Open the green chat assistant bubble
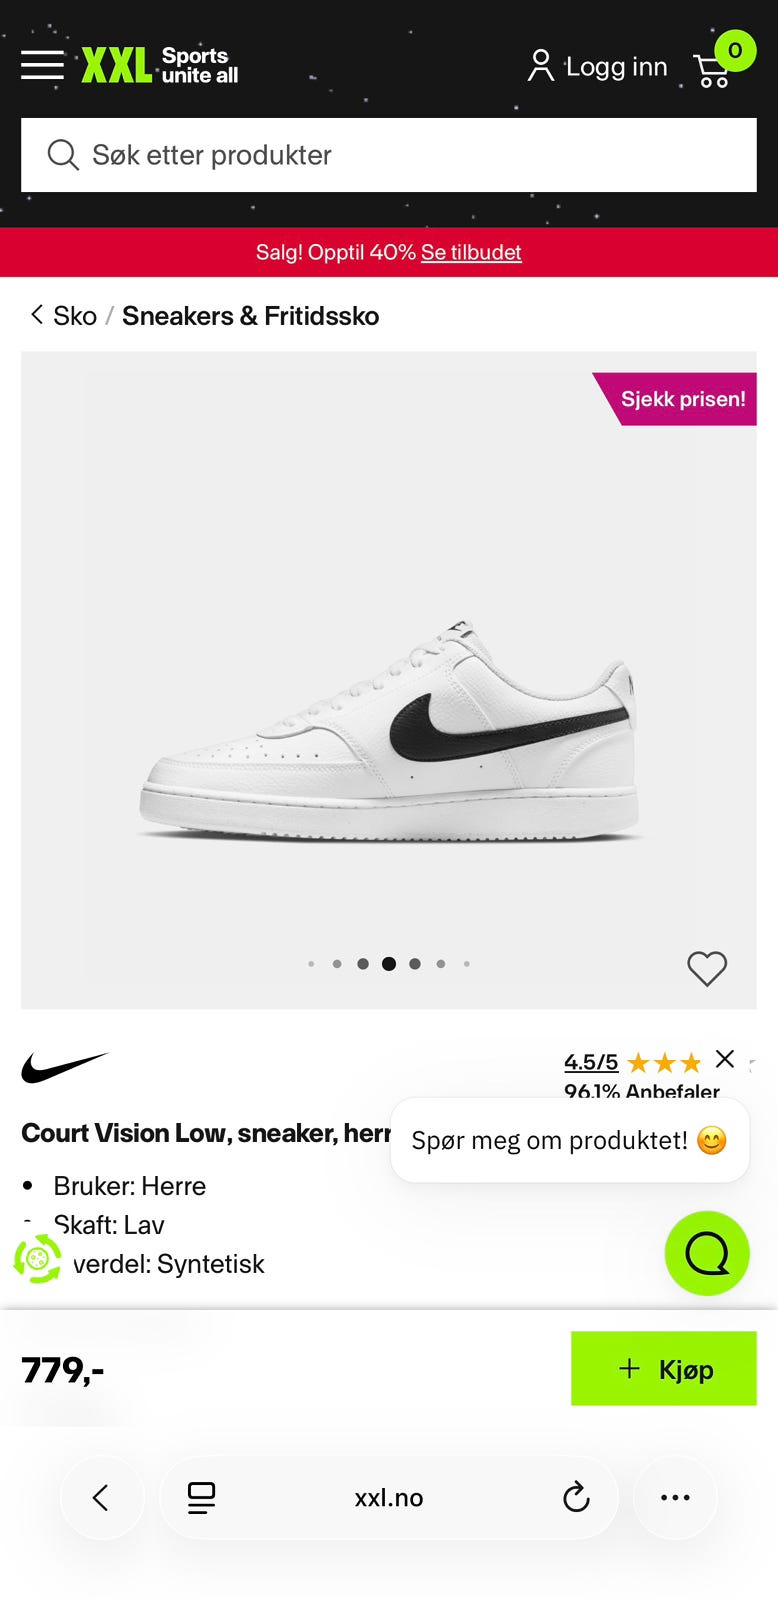Image resolution: width=778 pixels, height=1600 pixels. pyautogui.click(x=707, y=1253)
